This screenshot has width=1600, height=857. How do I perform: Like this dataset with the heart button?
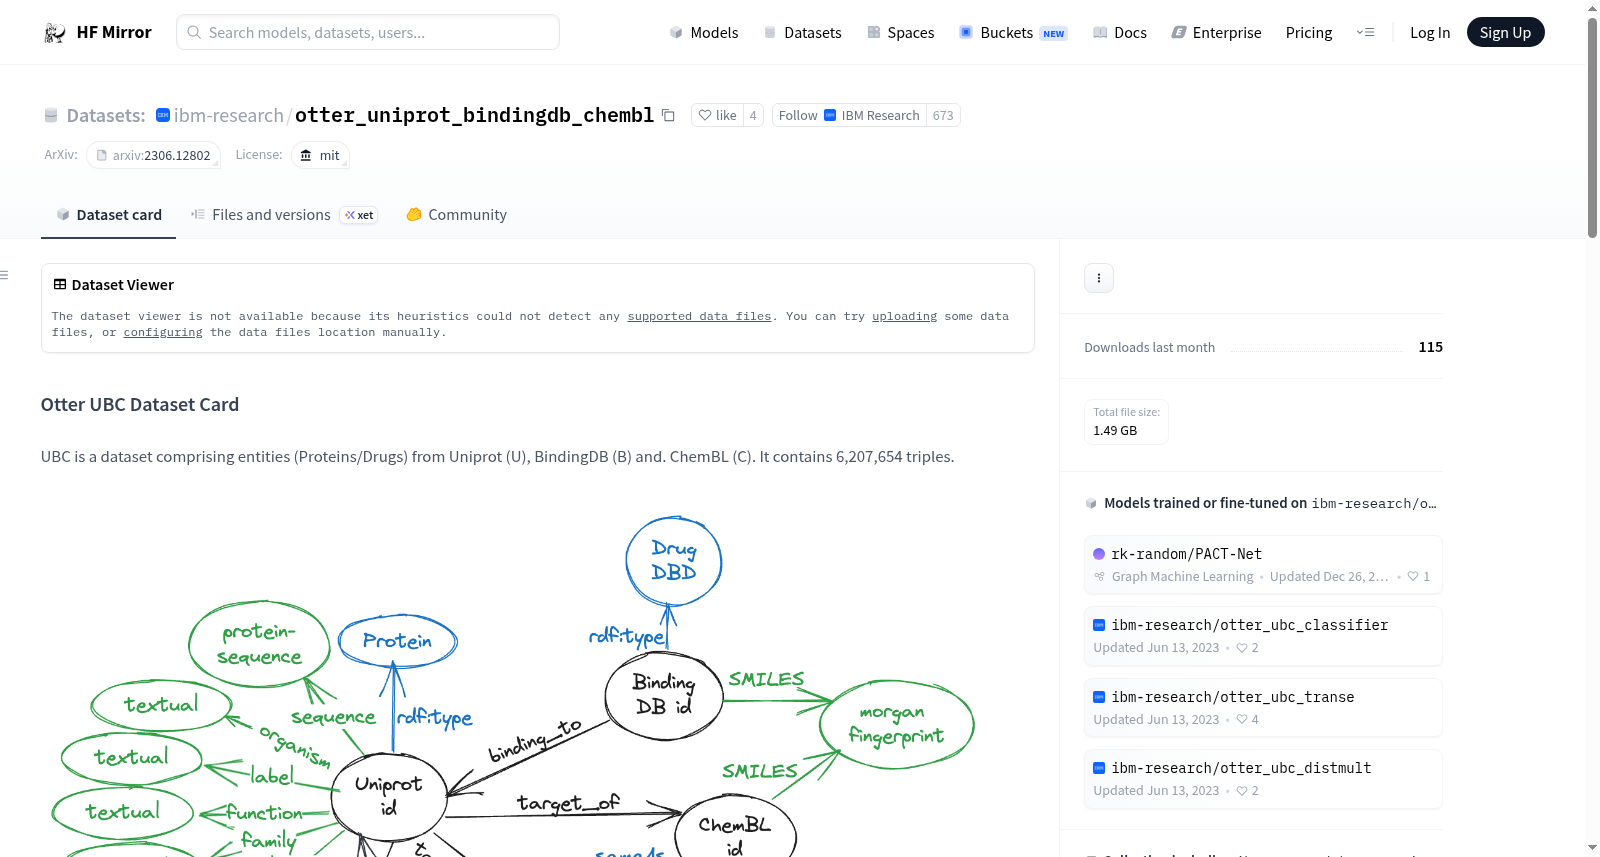(x=717, y=115)
